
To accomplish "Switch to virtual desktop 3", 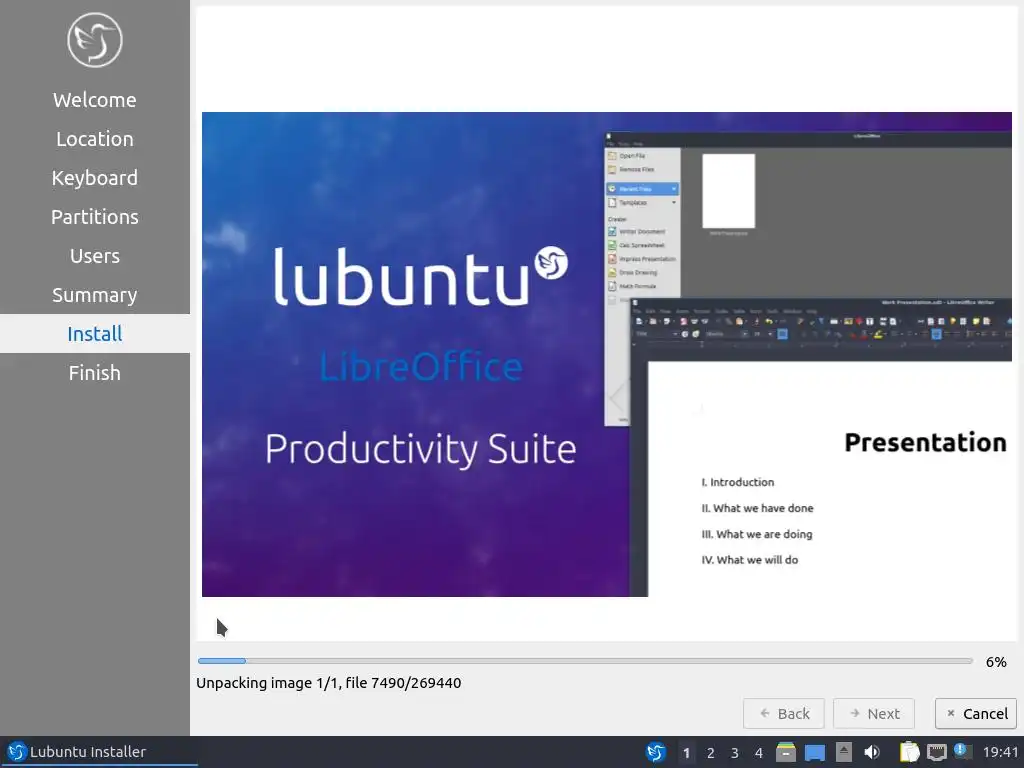I will (x=735, y=753).
